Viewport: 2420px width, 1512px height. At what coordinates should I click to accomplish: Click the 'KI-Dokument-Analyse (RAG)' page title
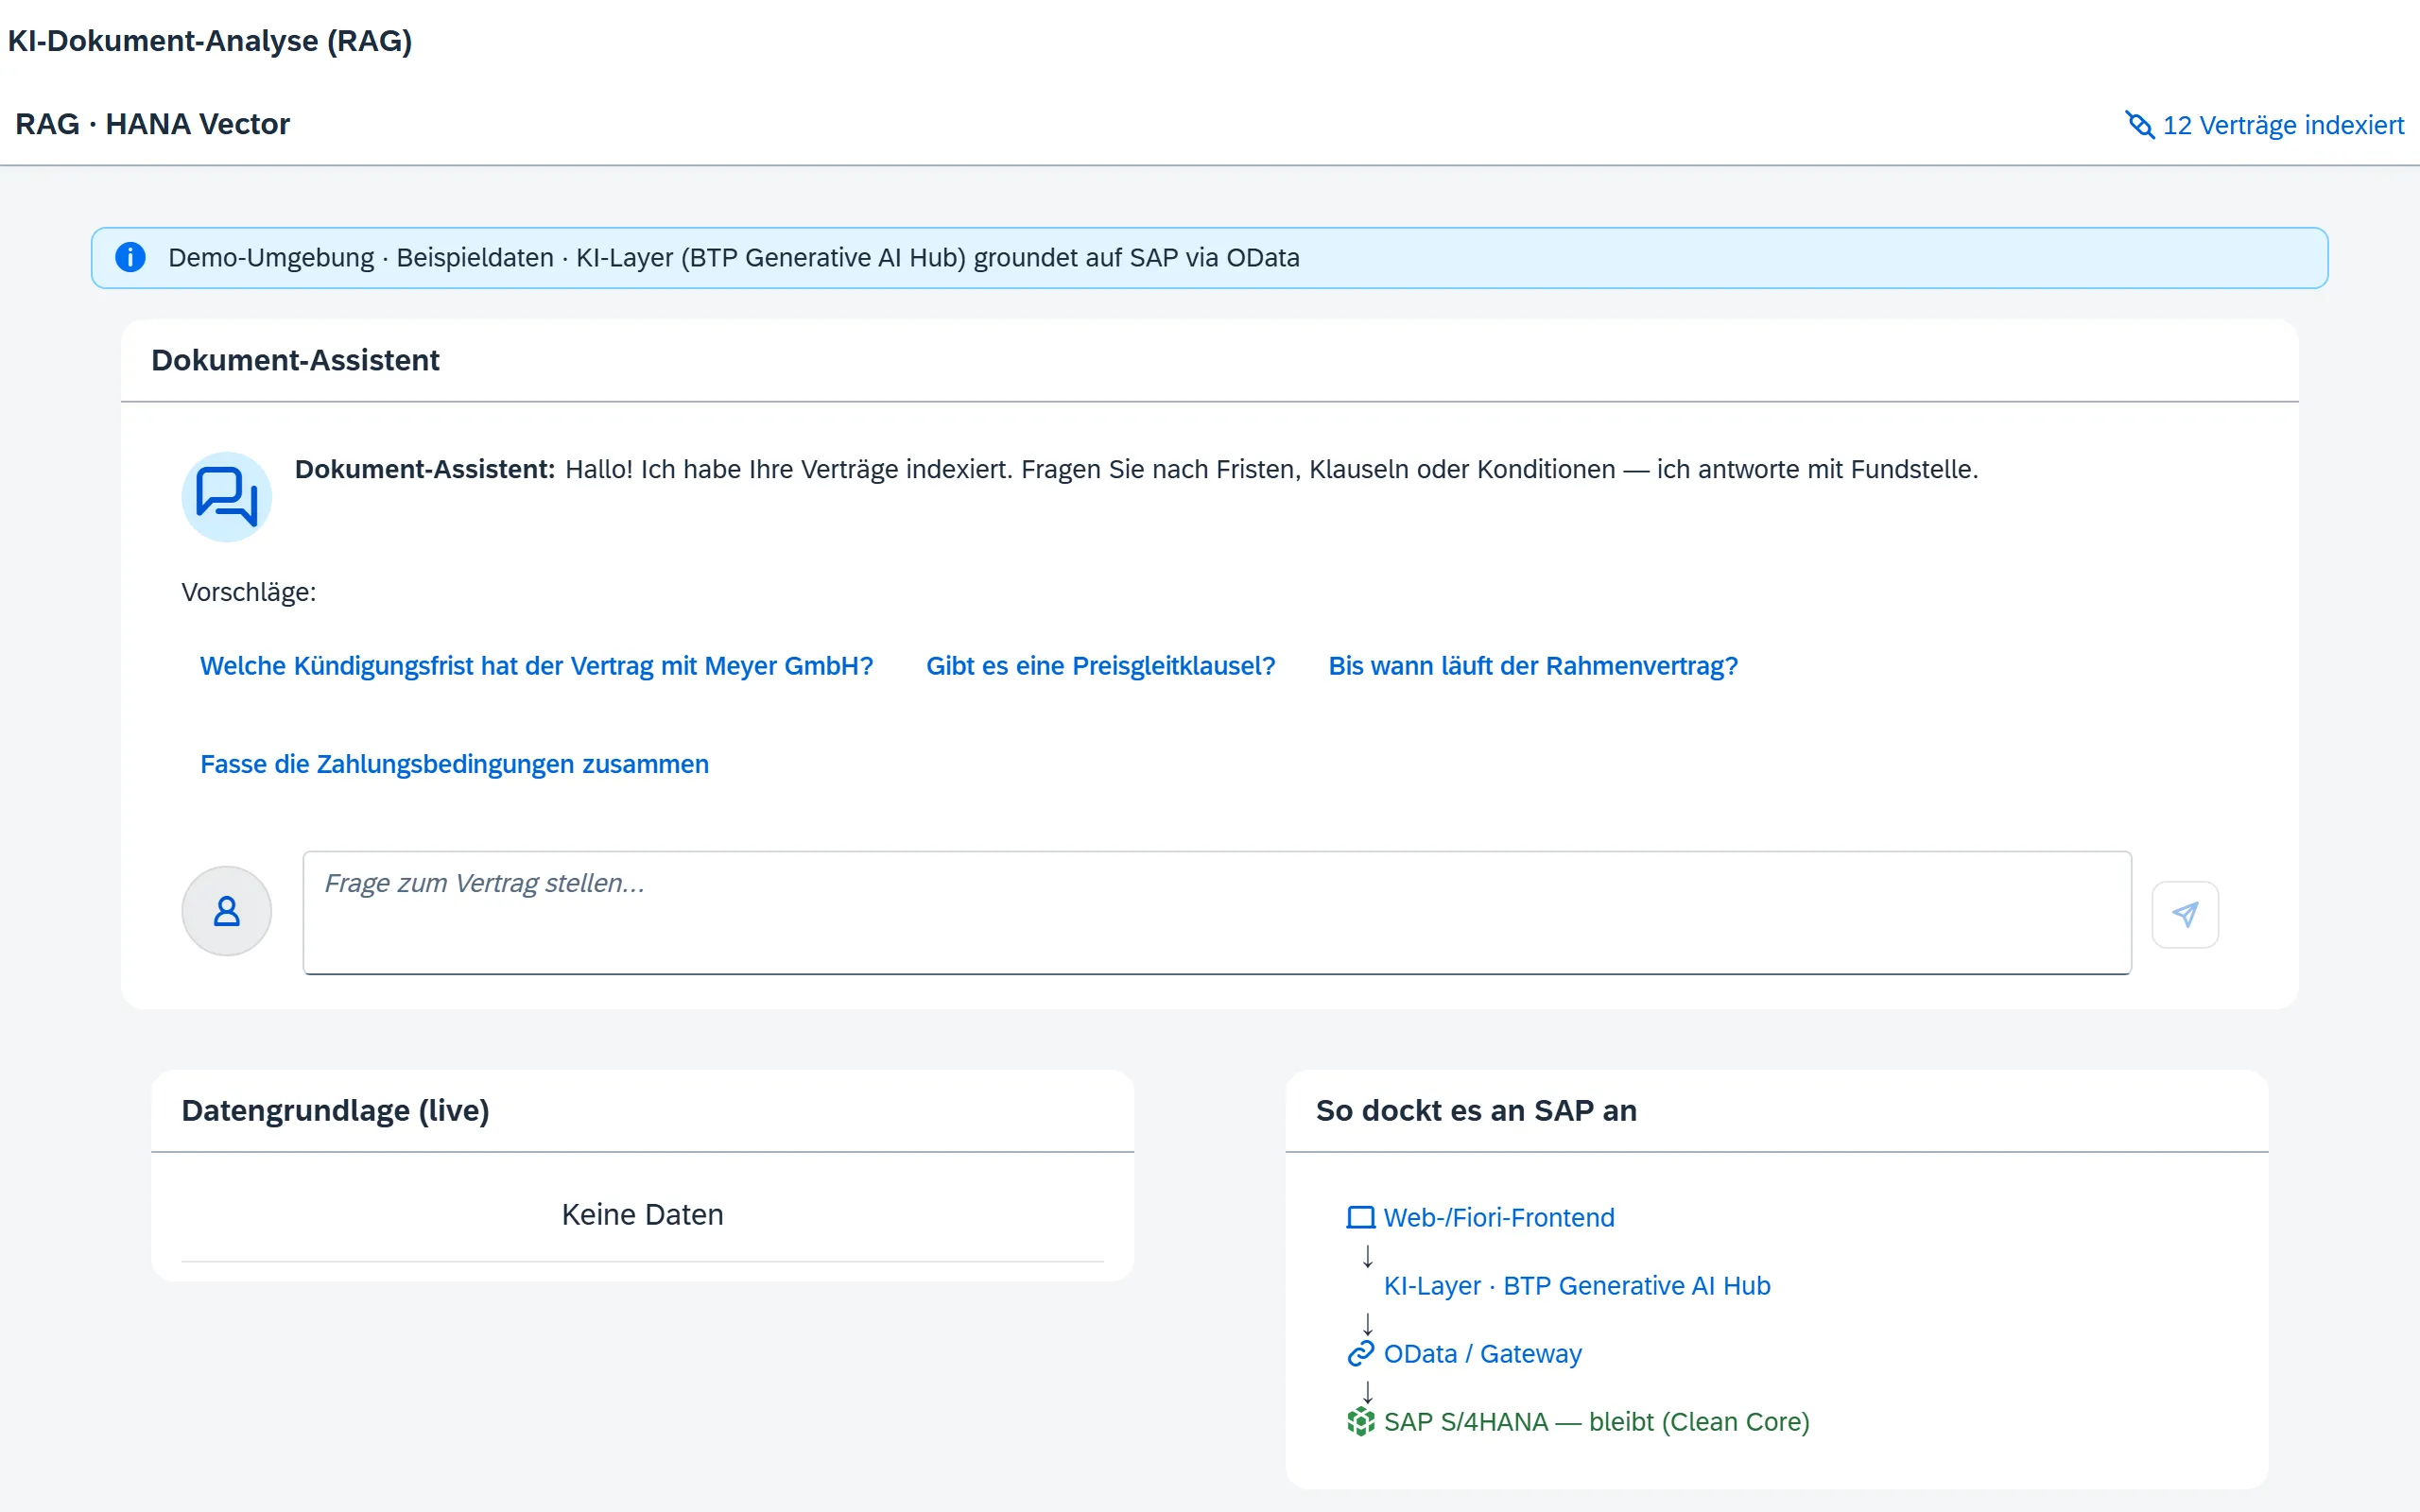[210, 41]
